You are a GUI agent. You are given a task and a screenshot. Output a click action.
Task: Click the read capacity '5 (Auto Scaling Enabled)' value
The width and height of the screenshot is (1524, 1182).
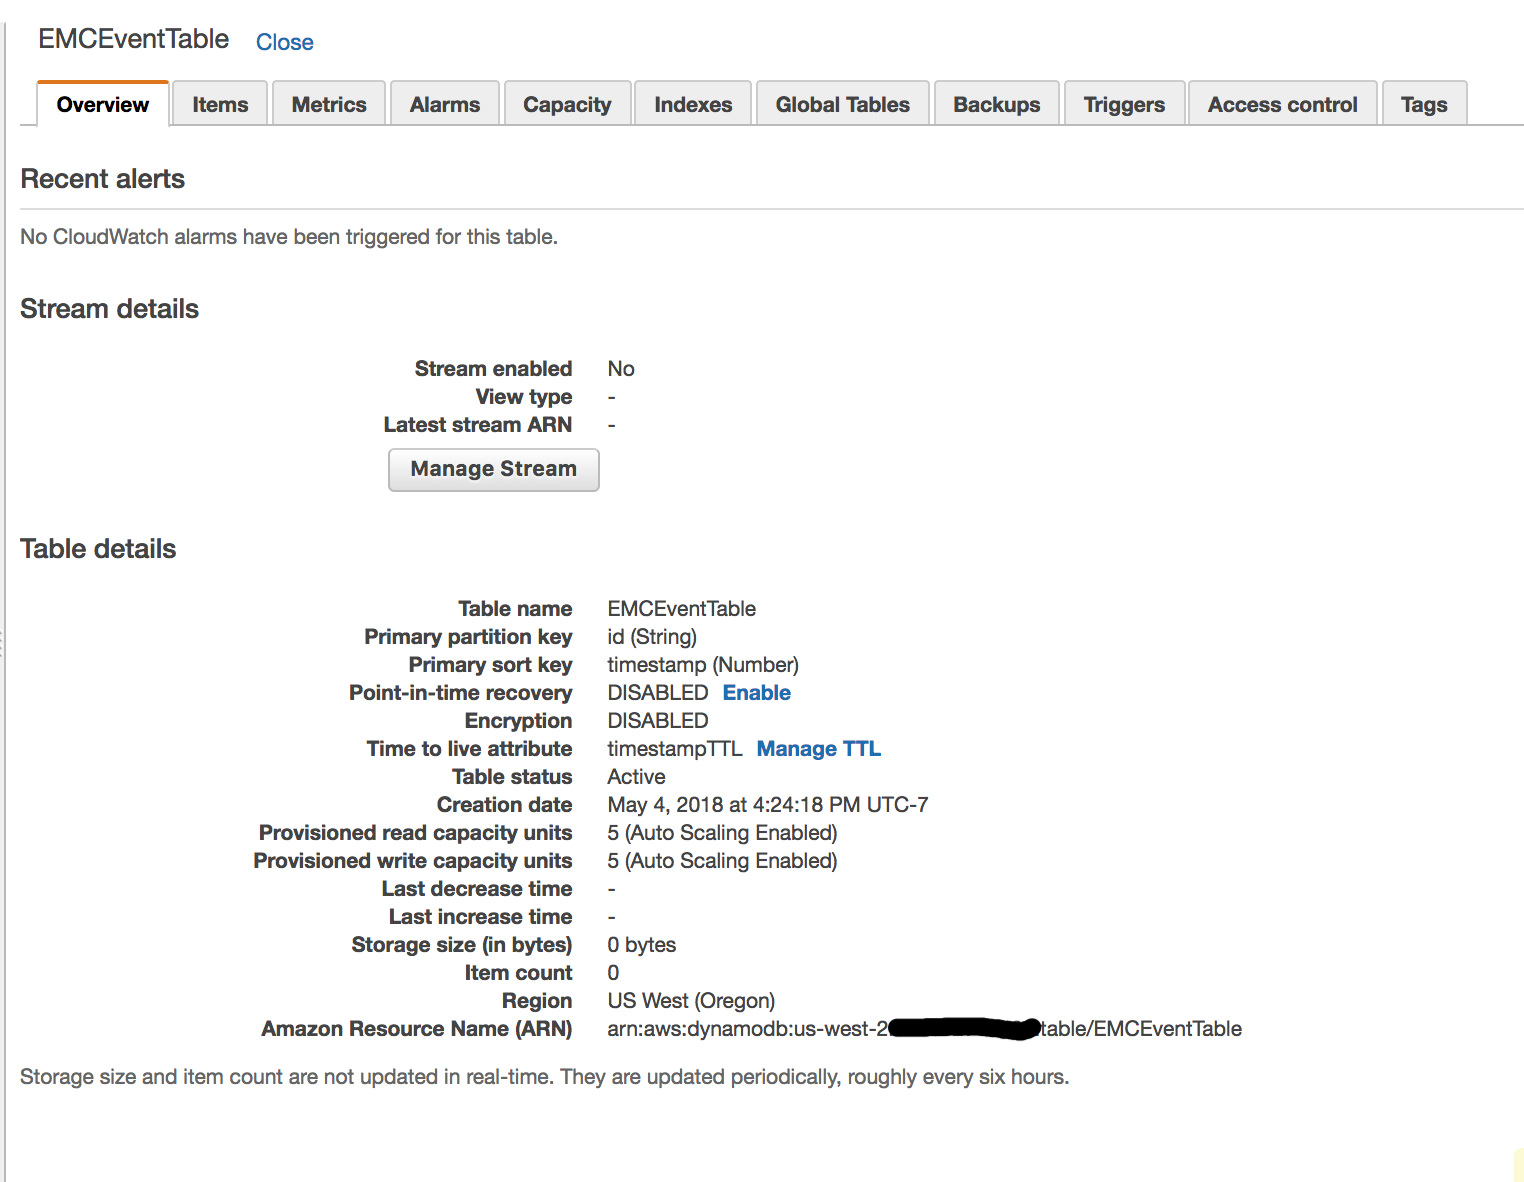[x=722, y=833]
